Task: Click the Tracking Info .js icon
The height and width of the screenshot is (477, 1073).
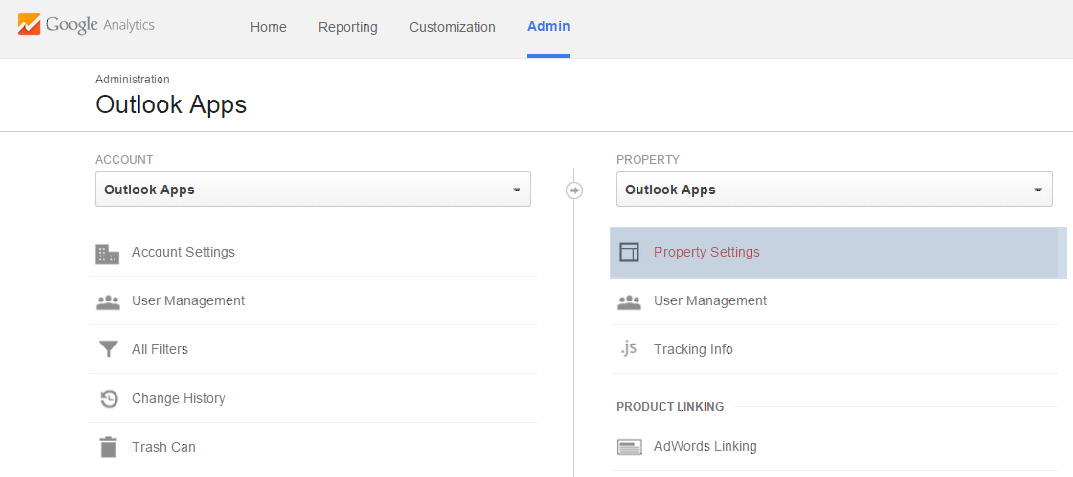Action: (x=628, y=349)
